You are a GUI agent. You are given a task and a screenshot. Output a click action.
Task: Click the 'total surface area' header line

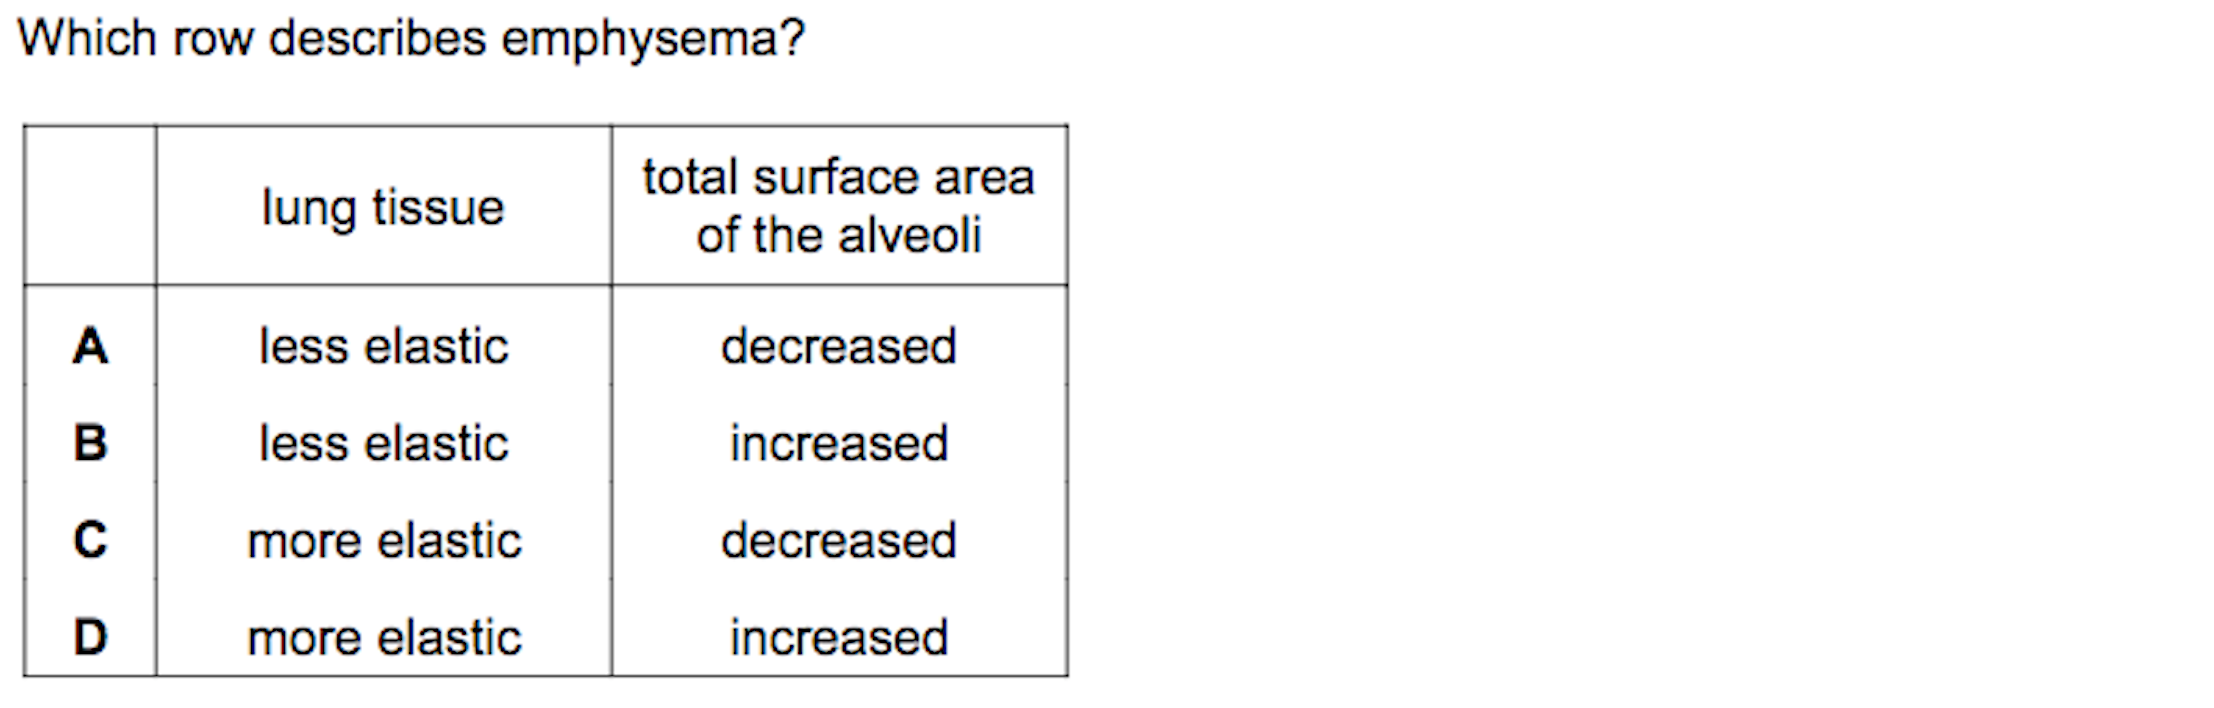839,177
